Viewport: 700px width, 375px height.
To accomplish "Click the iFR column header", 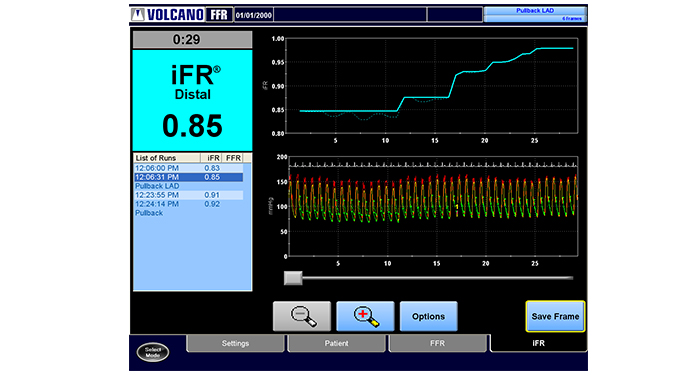I will click(212, 158).
